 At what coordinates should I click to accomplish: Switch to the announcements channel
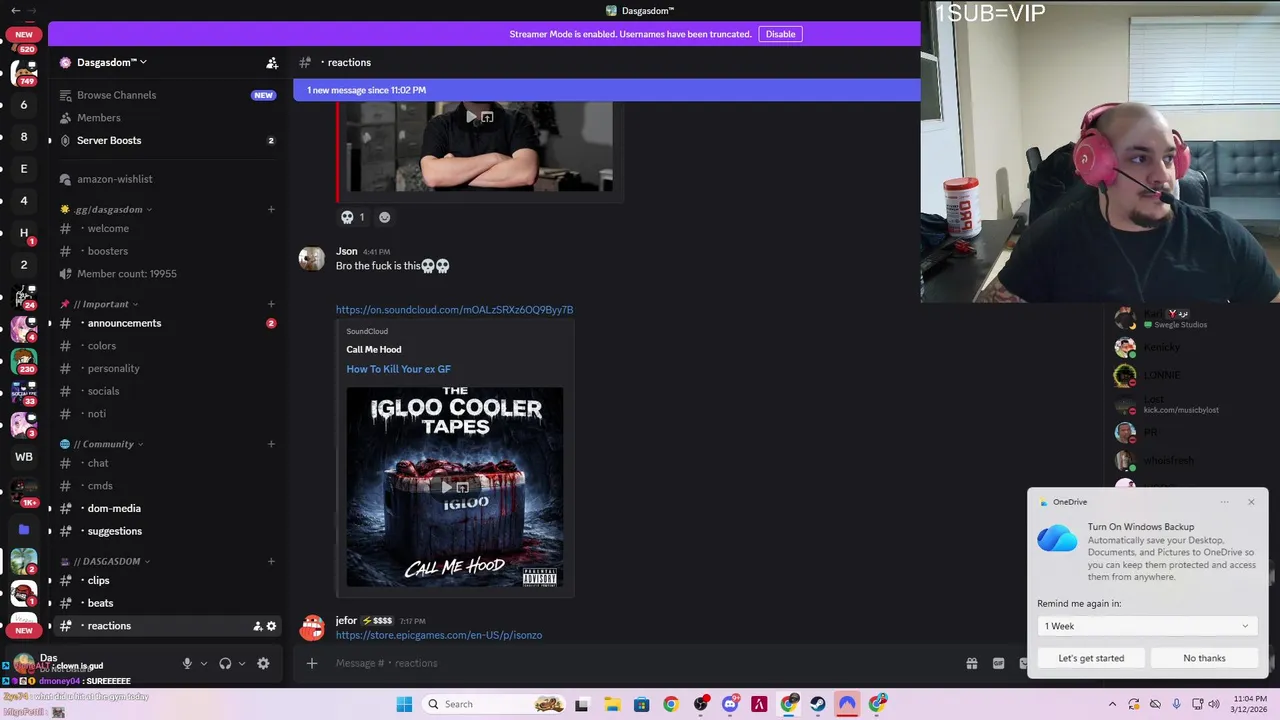[166, 323]
